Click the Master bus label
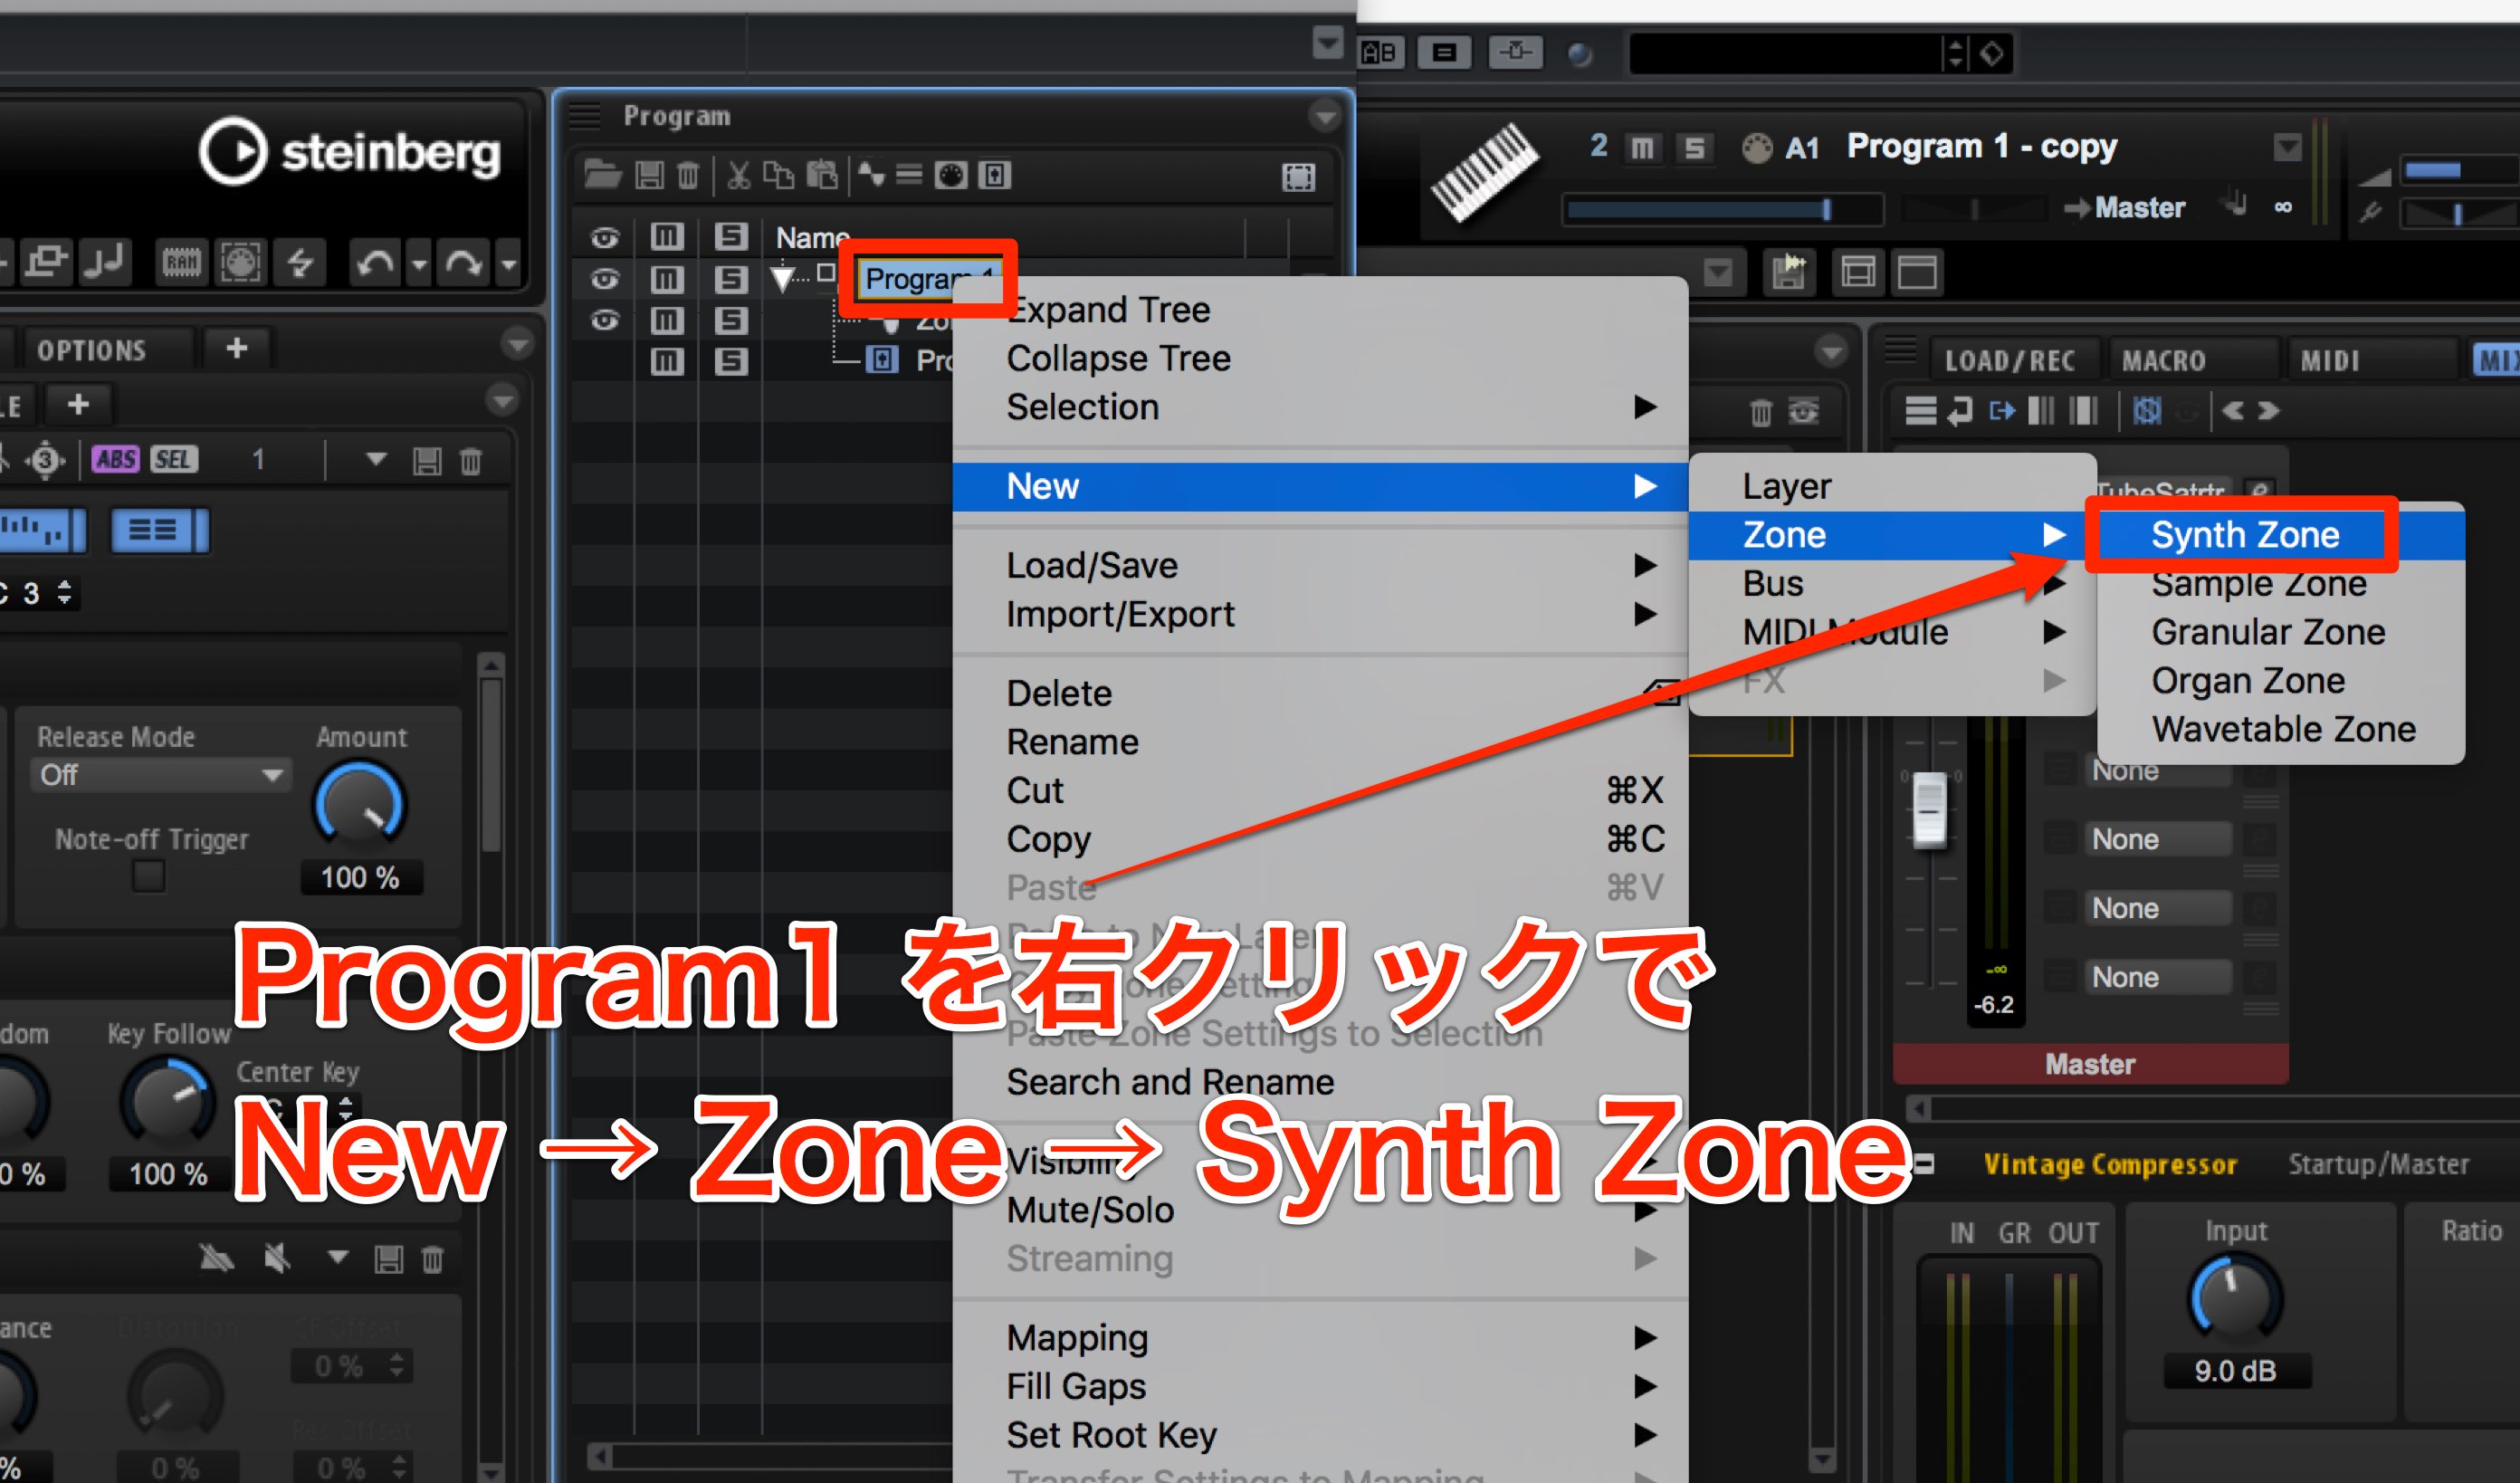 point(2090,1064)
